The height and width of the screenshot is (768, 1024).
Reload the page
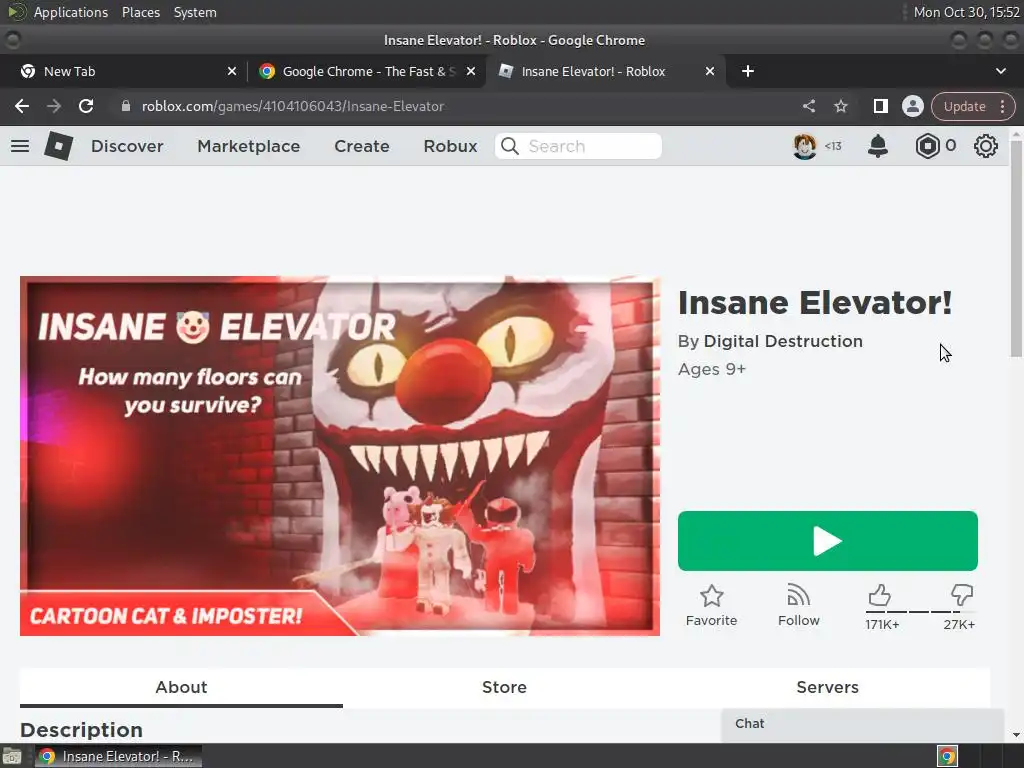coord(86,106)
